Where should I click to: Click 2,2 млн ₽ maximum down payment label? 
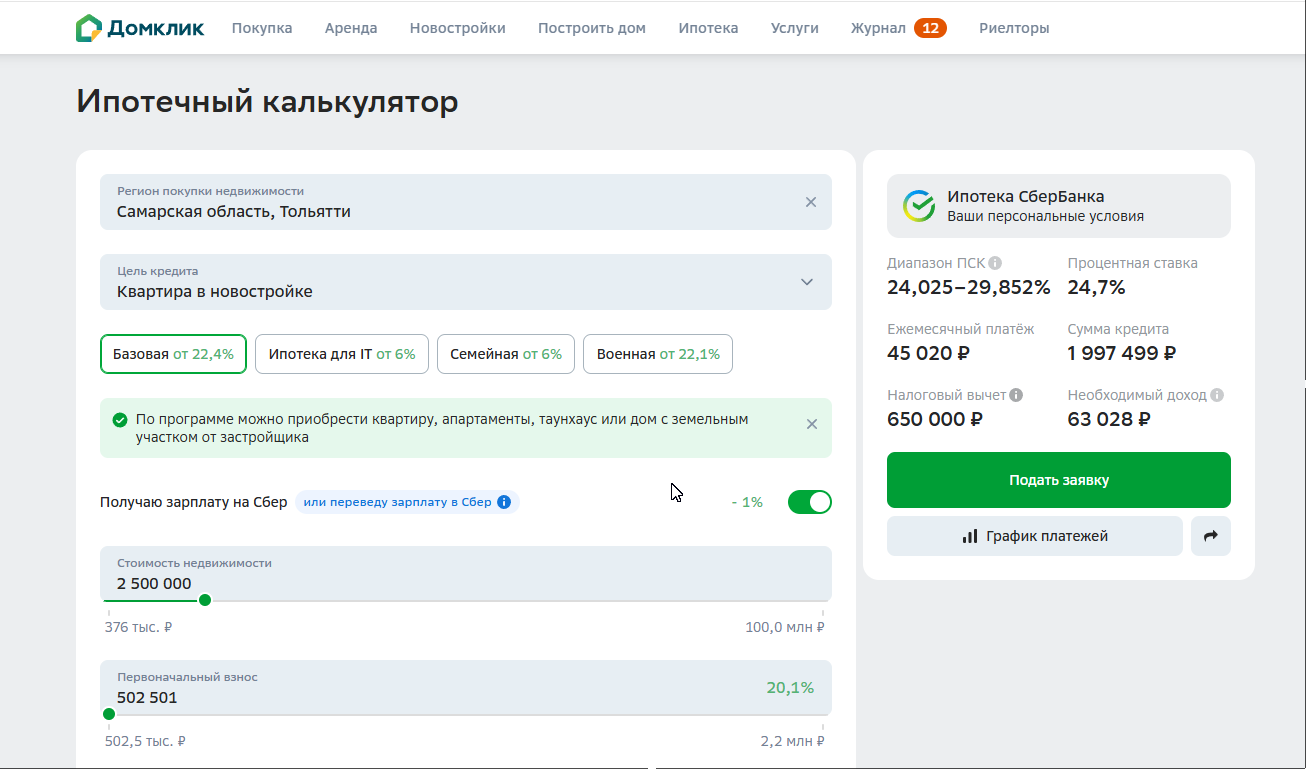coord(792,742)
